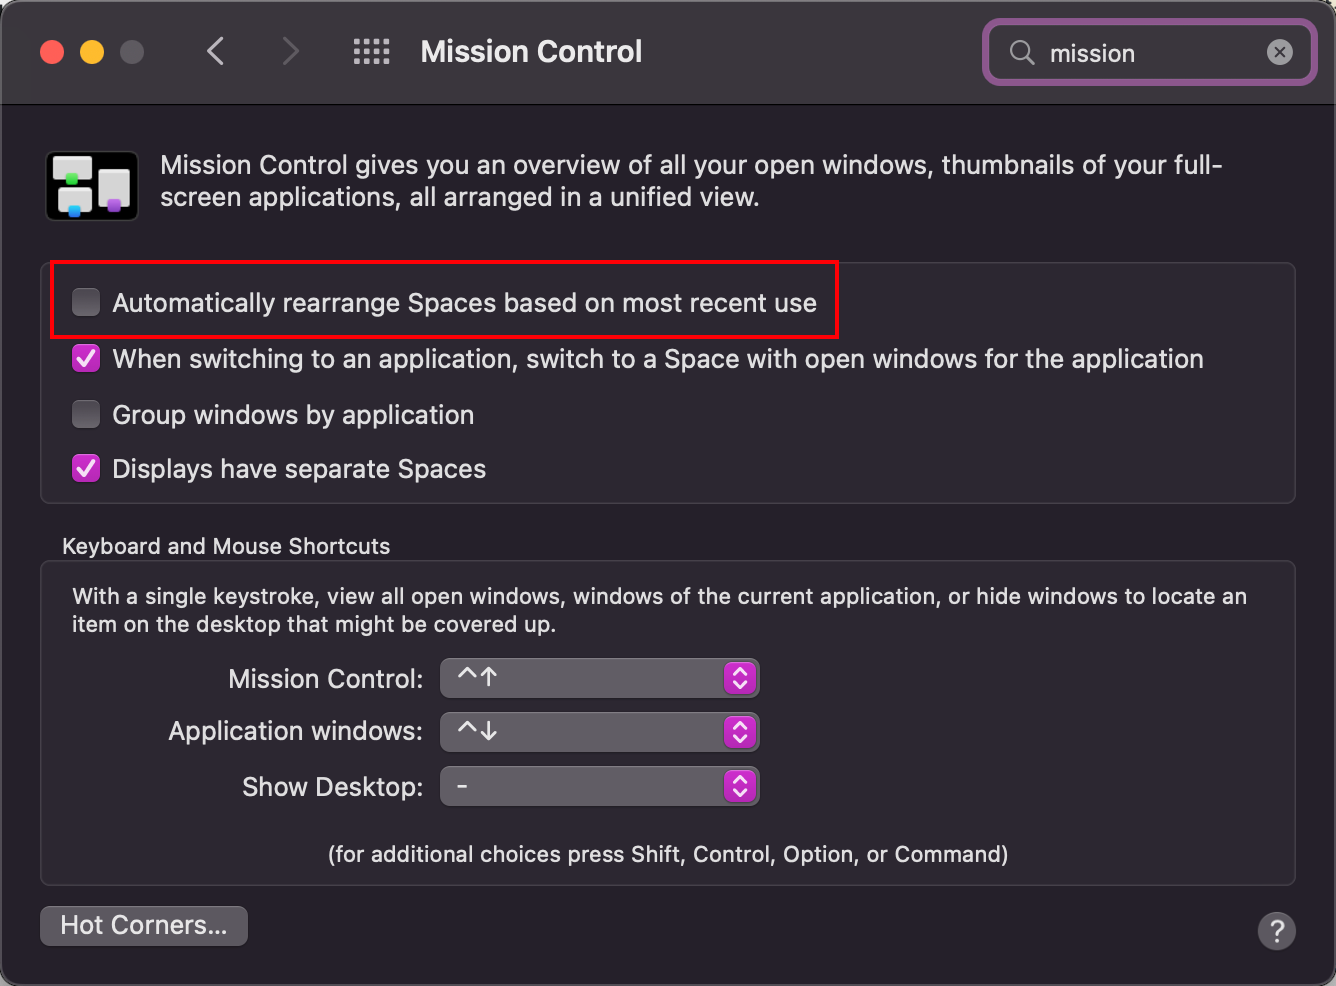Image resolution: width=1336 pixels, height=986 pixels.
Task: Go forward with the right chevron arrow
Action: (290, 51)
